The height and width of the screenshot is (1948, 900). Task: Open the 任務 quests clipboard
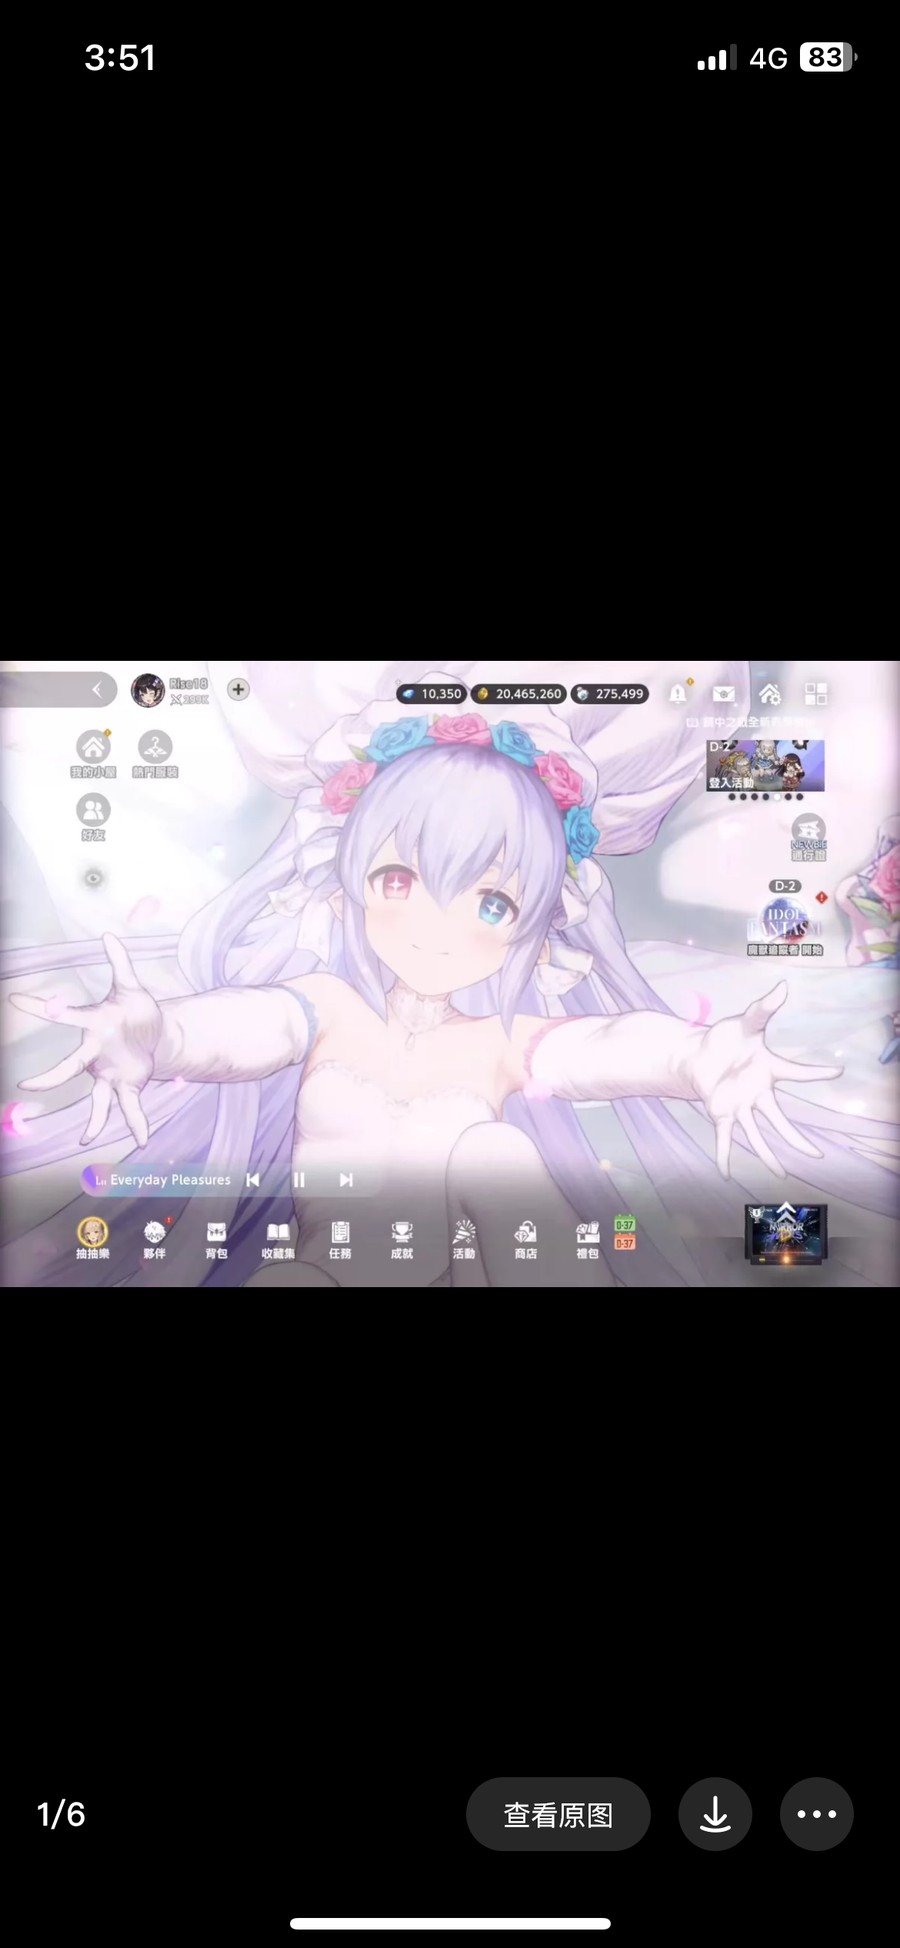pyautogui.click(x=340, y=1238)
